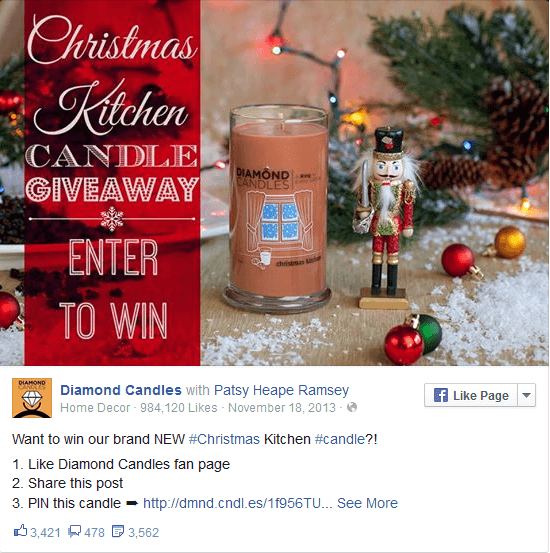This screenshot has width=550, height=553.
Task: Open the Christmas Kitchen giveaway image
Action: 275,183
